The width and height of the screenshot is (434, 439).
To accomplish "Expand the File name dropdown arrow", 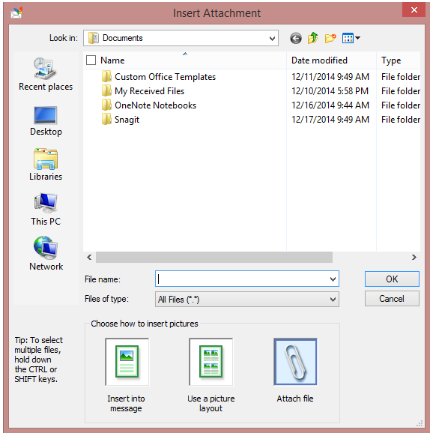I will [333, 279].
